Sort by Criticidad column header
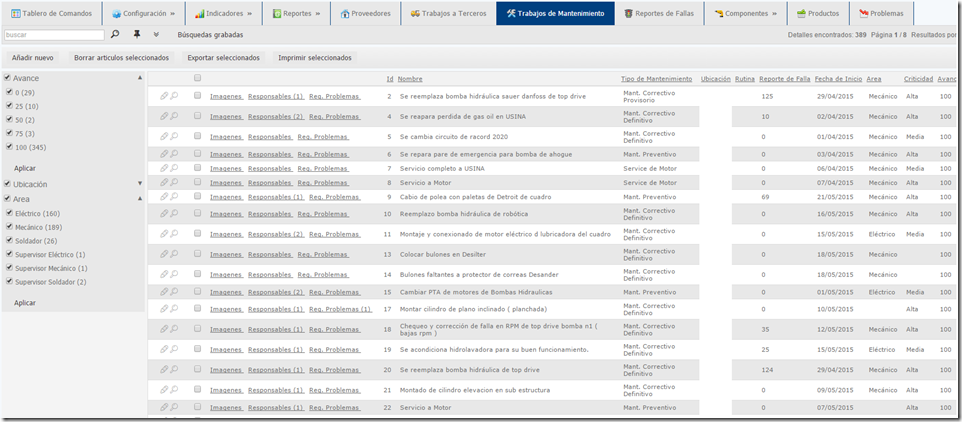The width and height of the screenshot is (962, 422). pyautogui.click(x=918, y=79)
